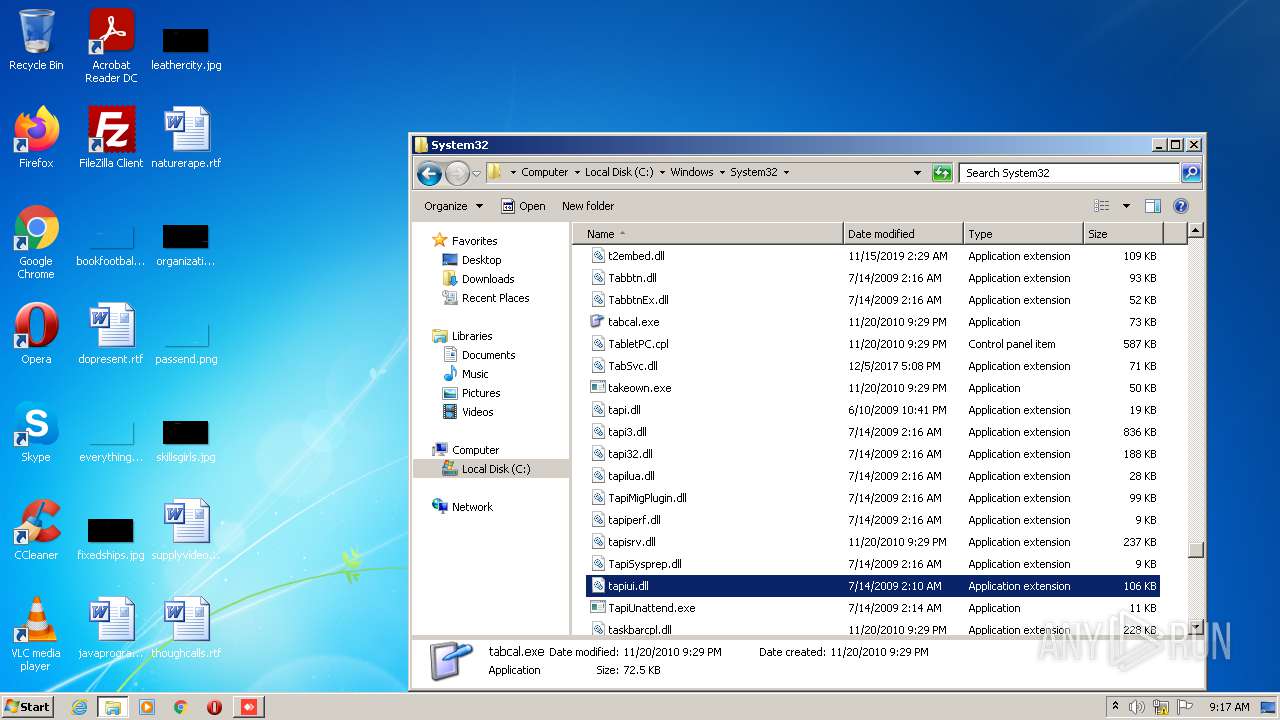Select Documents library
This screenshot has height=720, width=1280.
488,355
